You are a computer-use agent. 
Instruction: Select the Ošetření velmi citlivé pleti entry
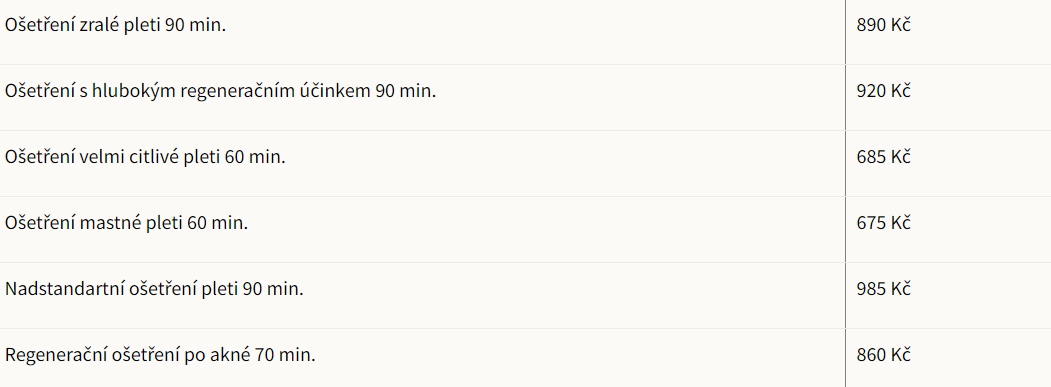pyautogui.click(x=145, y=157)
